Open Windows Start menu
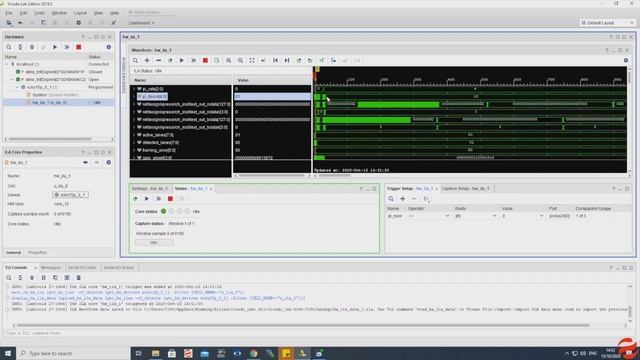 pyautogui.click(x=8, y=353)
